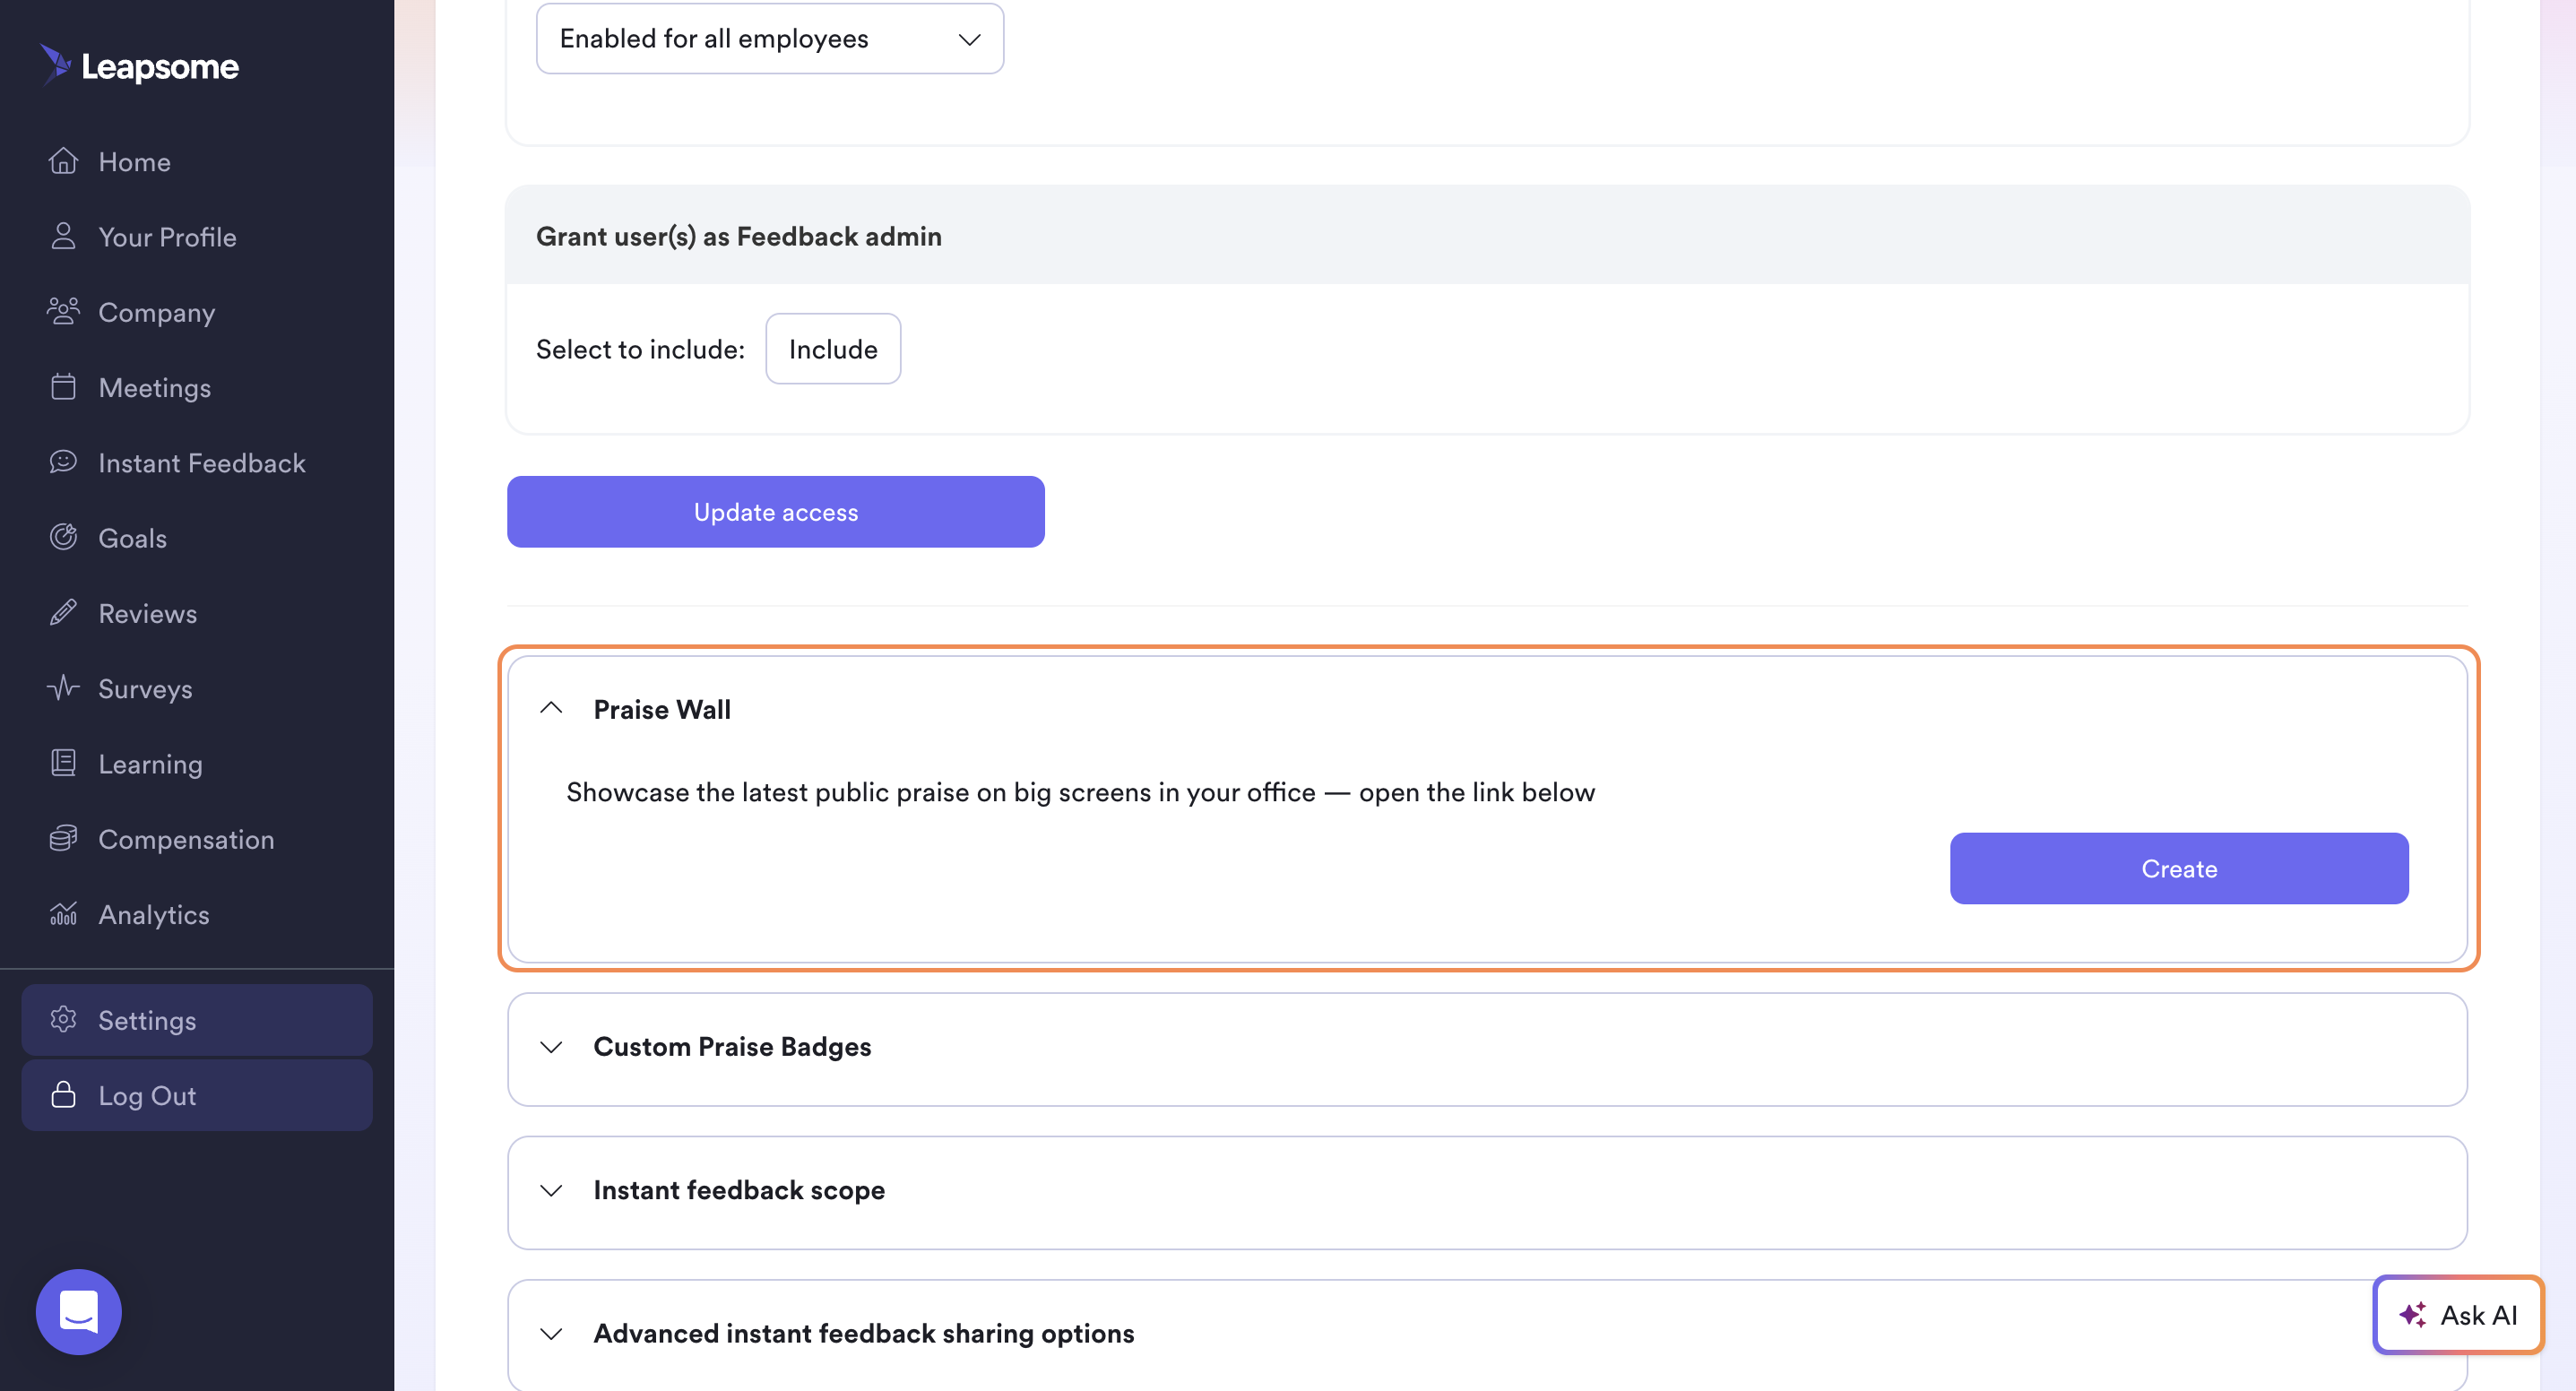The width and height of the screenshot is (2576, 1391).
Task: Open the Intercom chat launcher
Action: coord(78,1311)
